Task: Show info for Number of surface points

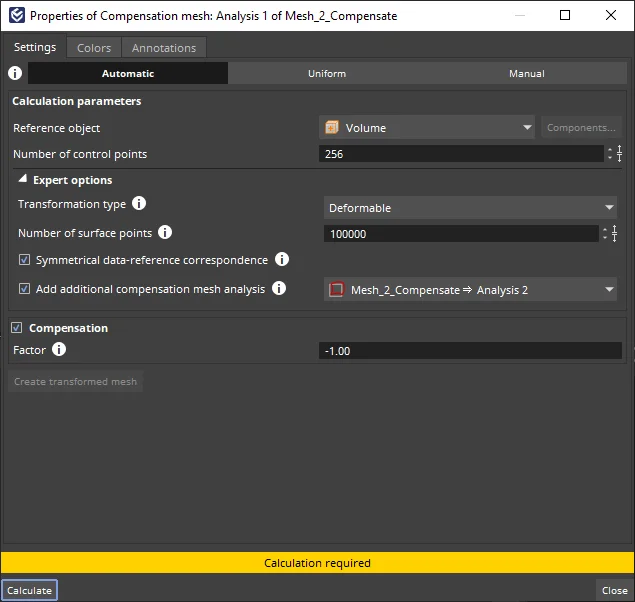Action: point(165,232)
